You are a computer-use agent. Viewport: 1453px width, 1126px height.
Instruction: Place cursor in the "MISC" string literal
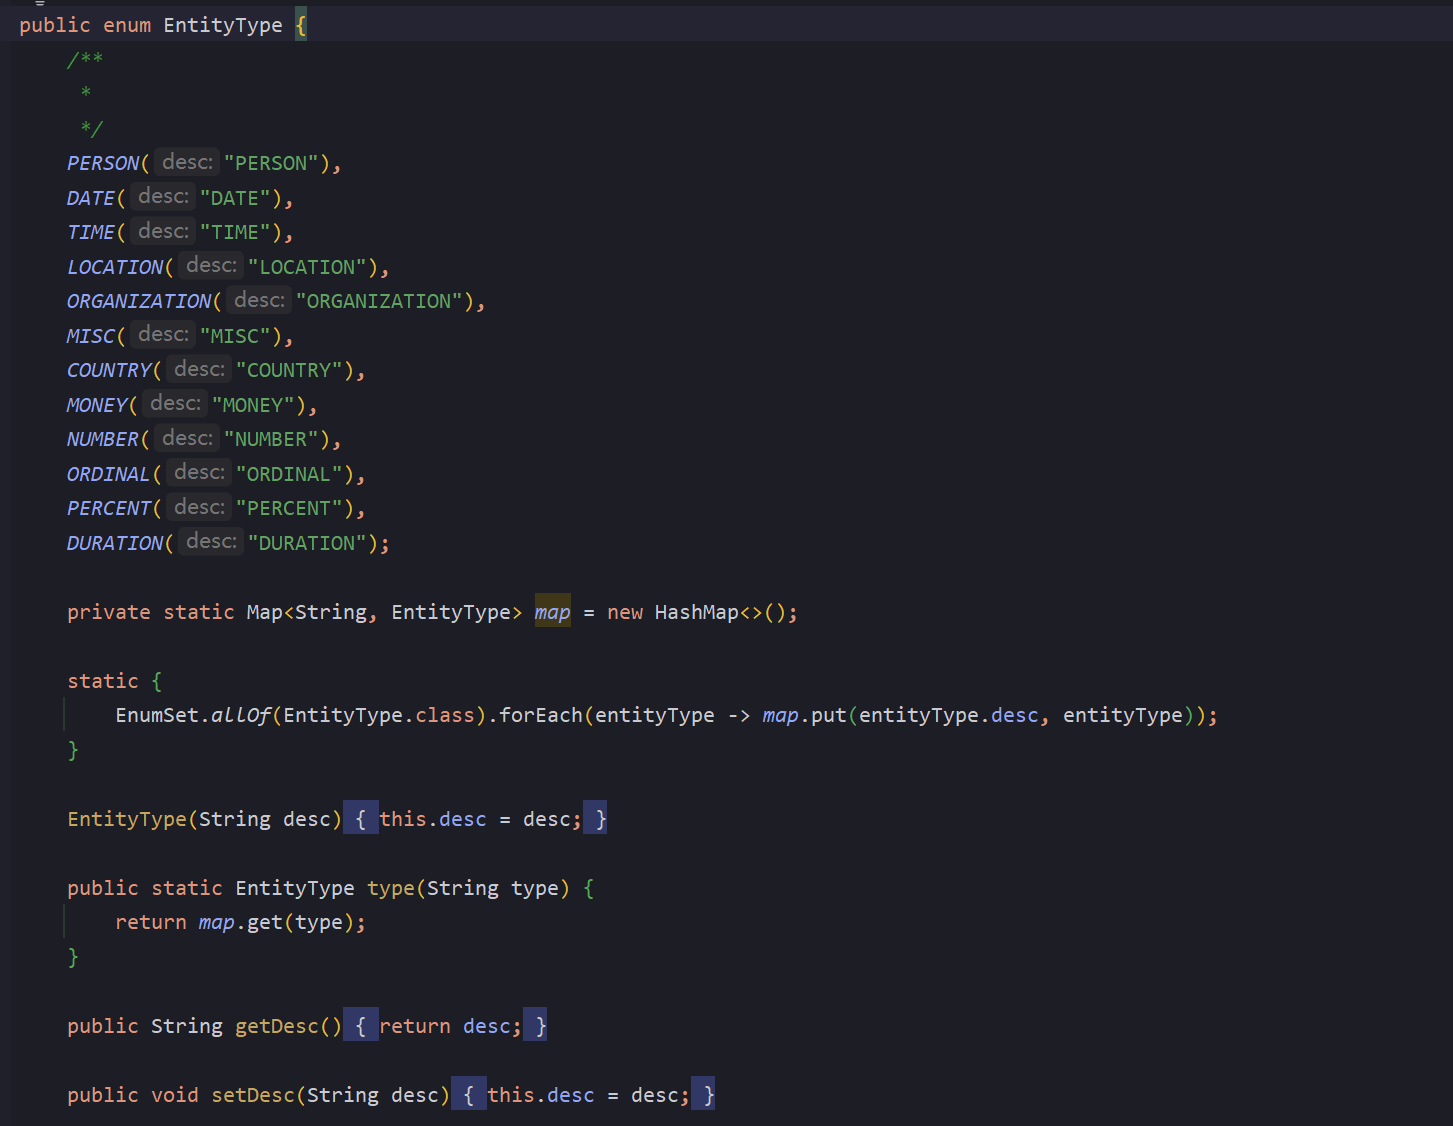point(235,336)
